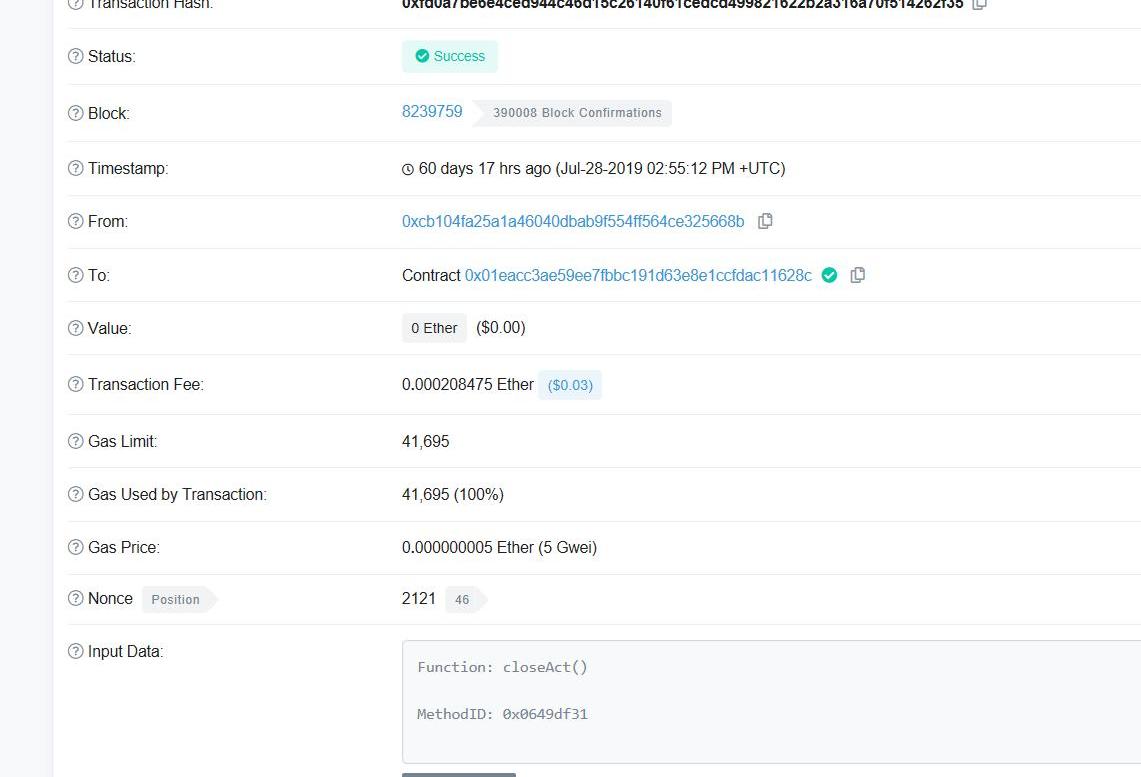Click the Gas Price help icon

tap(75, 547)
